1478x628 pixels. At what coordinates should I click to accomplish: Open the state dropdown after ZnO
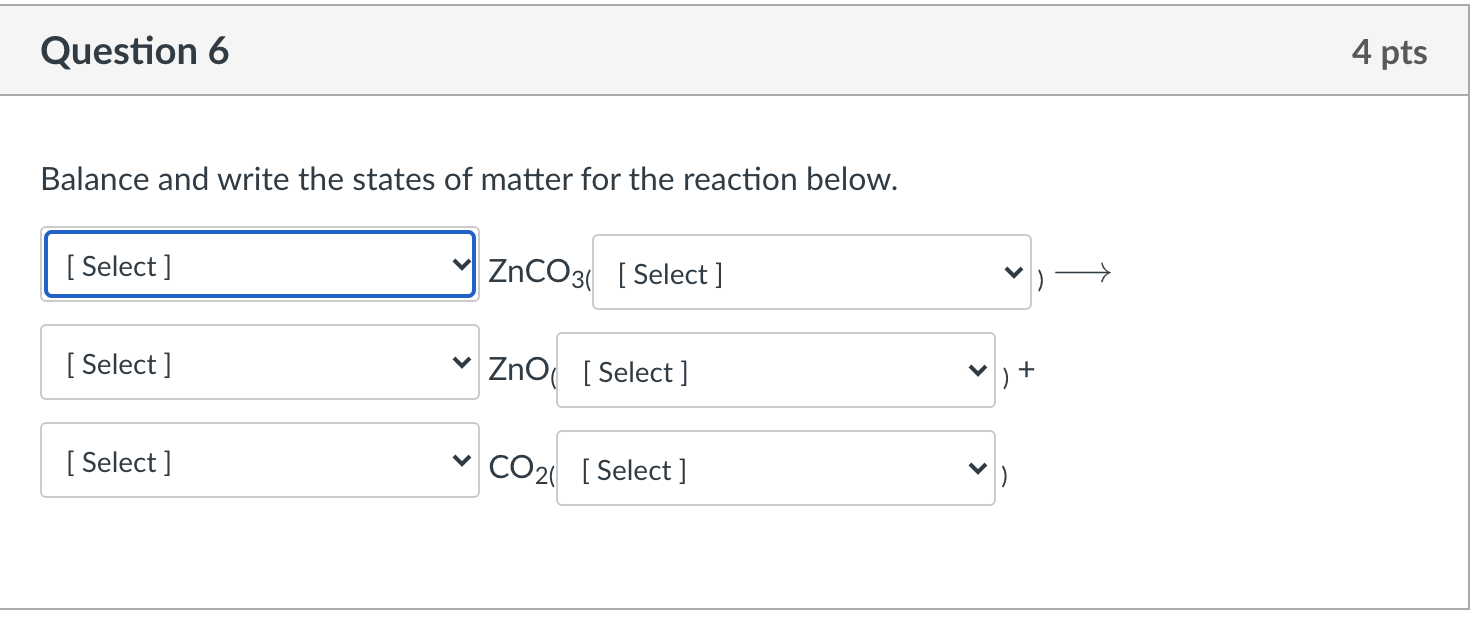click(774, 371)
